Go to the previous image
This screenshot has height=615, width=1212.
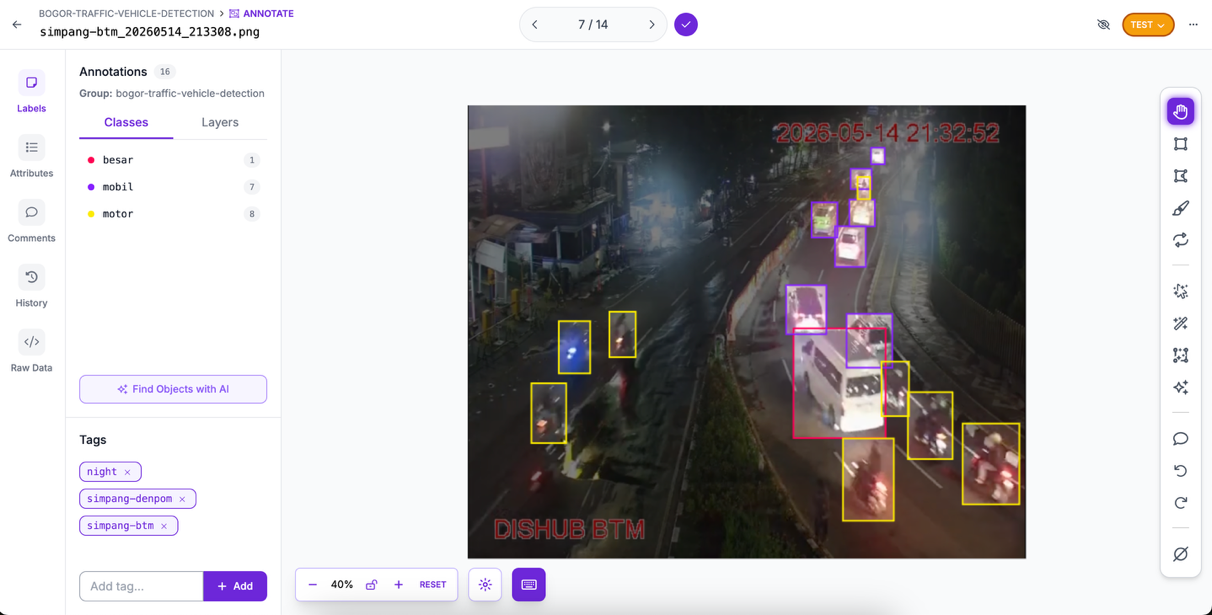[535, 25]
